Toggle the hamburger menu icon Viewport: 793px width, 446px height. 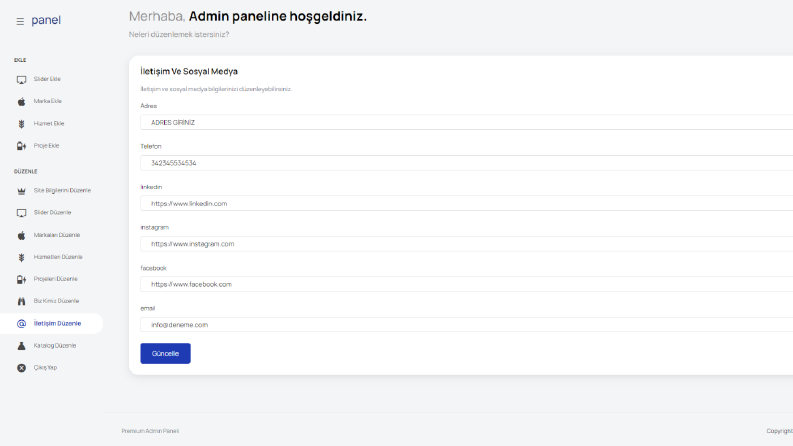[x=20, y=21]
